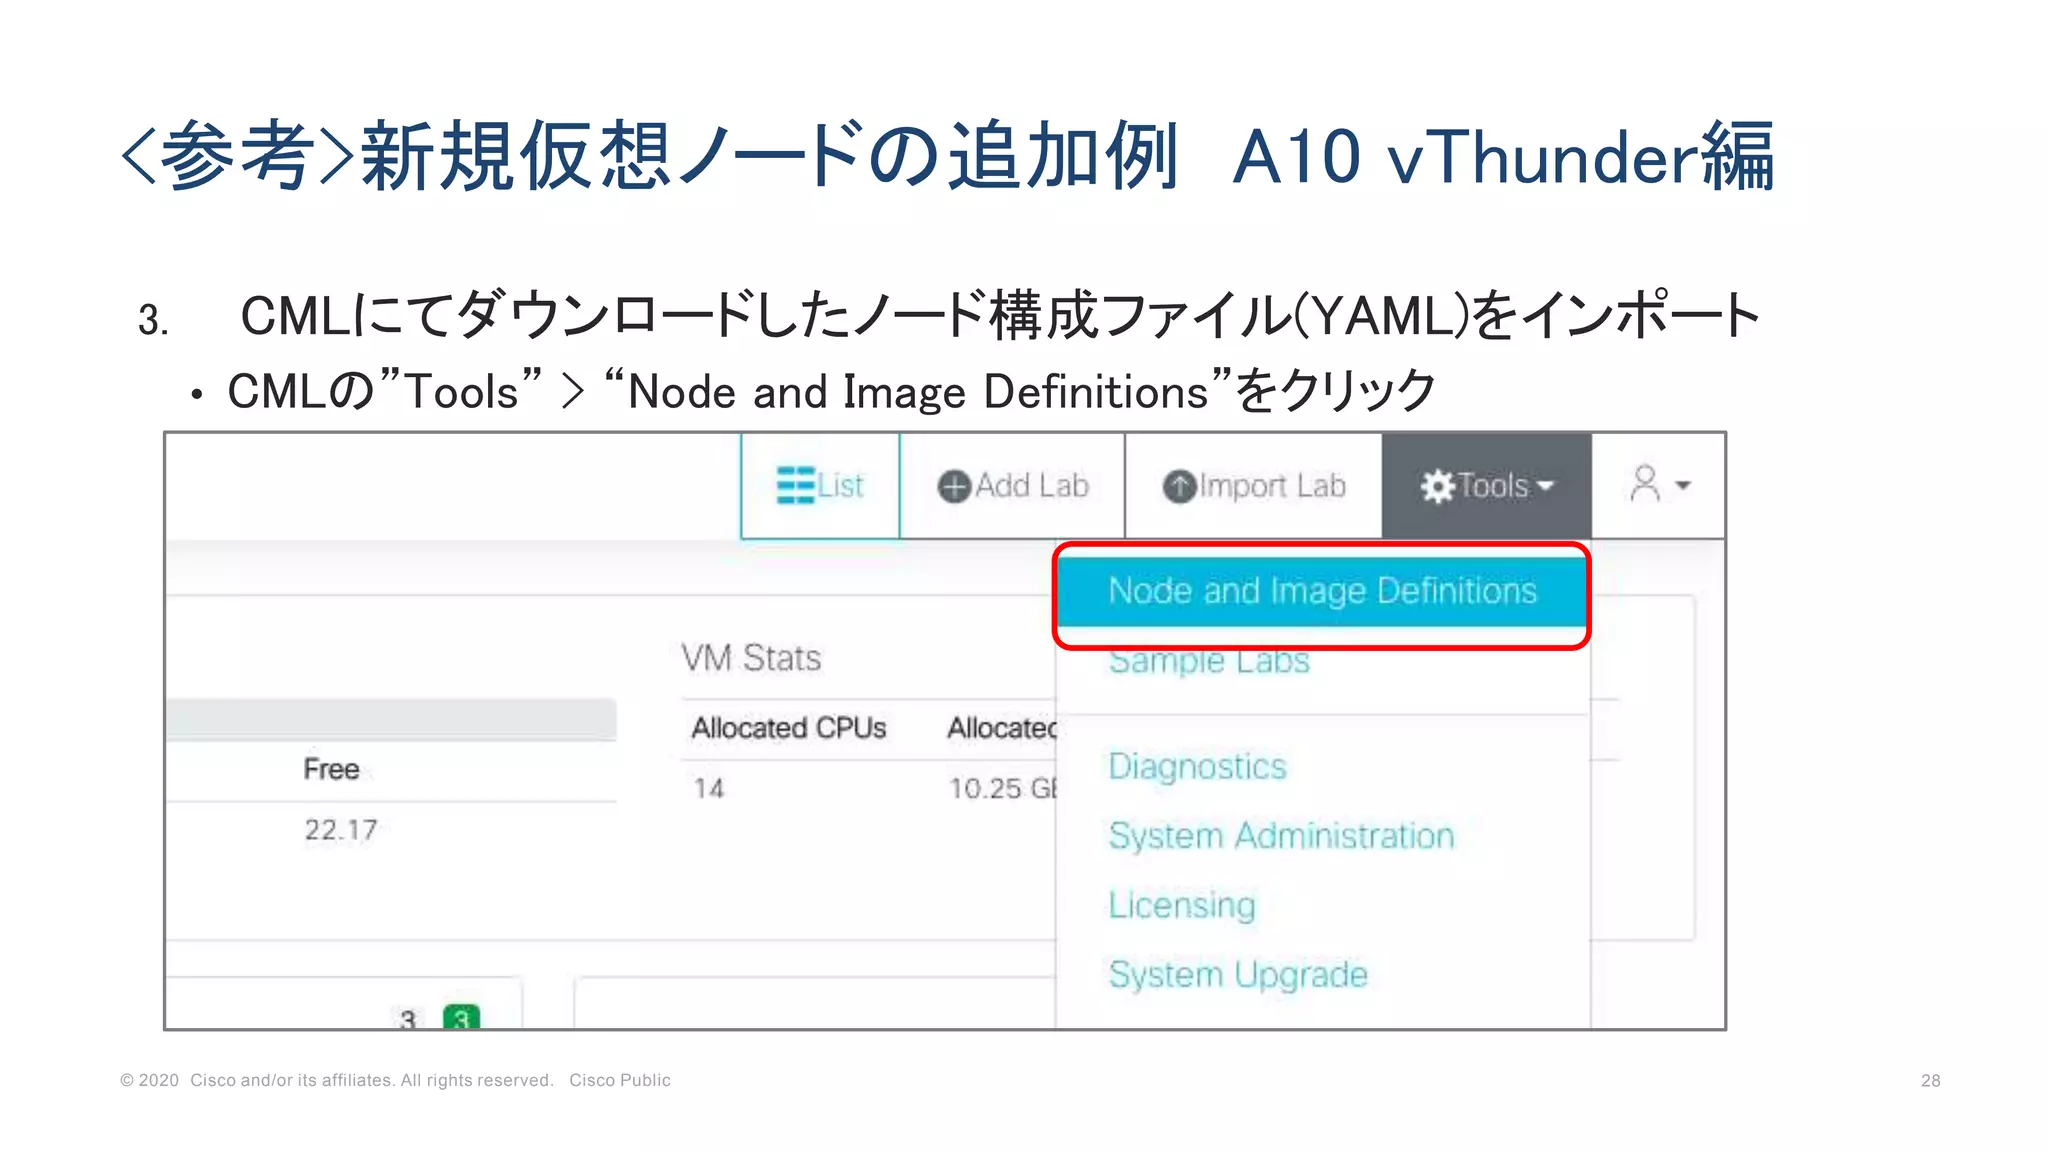Click the Allocated CPUs column header
This screenshot has width=2048, height=1152.
[788, 728]
